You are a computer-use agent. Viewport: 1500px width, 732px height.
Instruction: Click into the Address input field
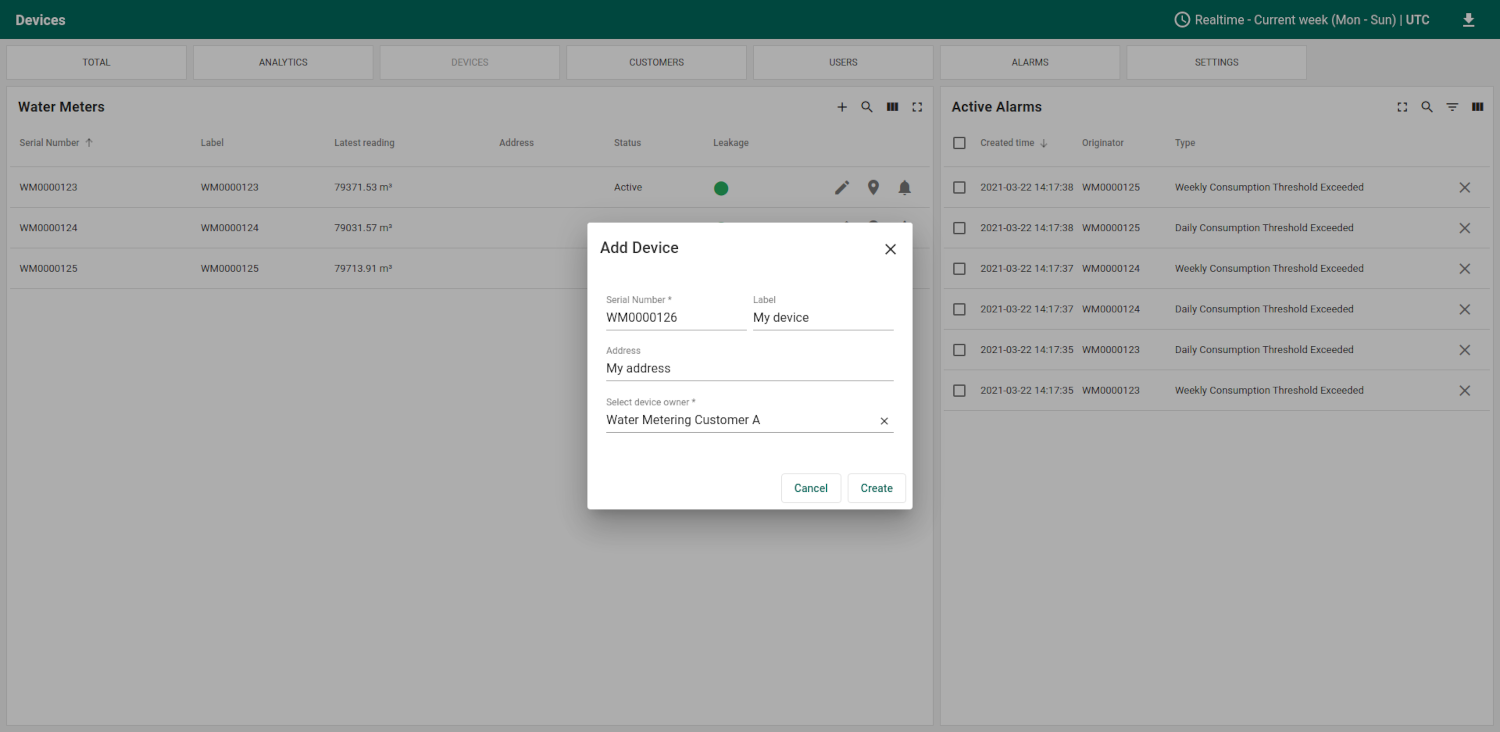coord(748,368)
